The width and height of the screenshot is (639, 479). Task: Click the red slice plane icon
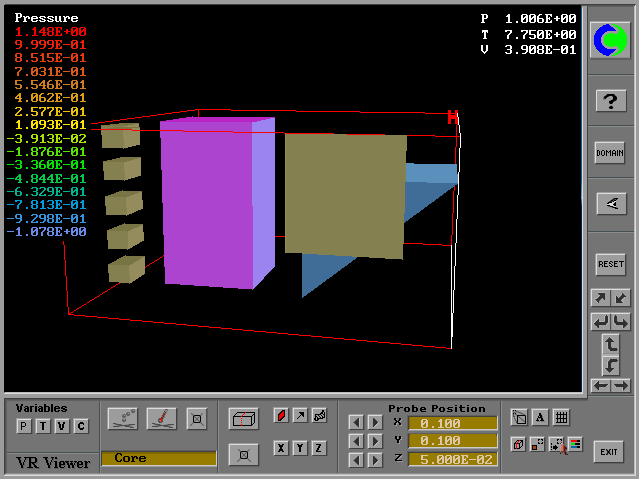pos(281,415)
